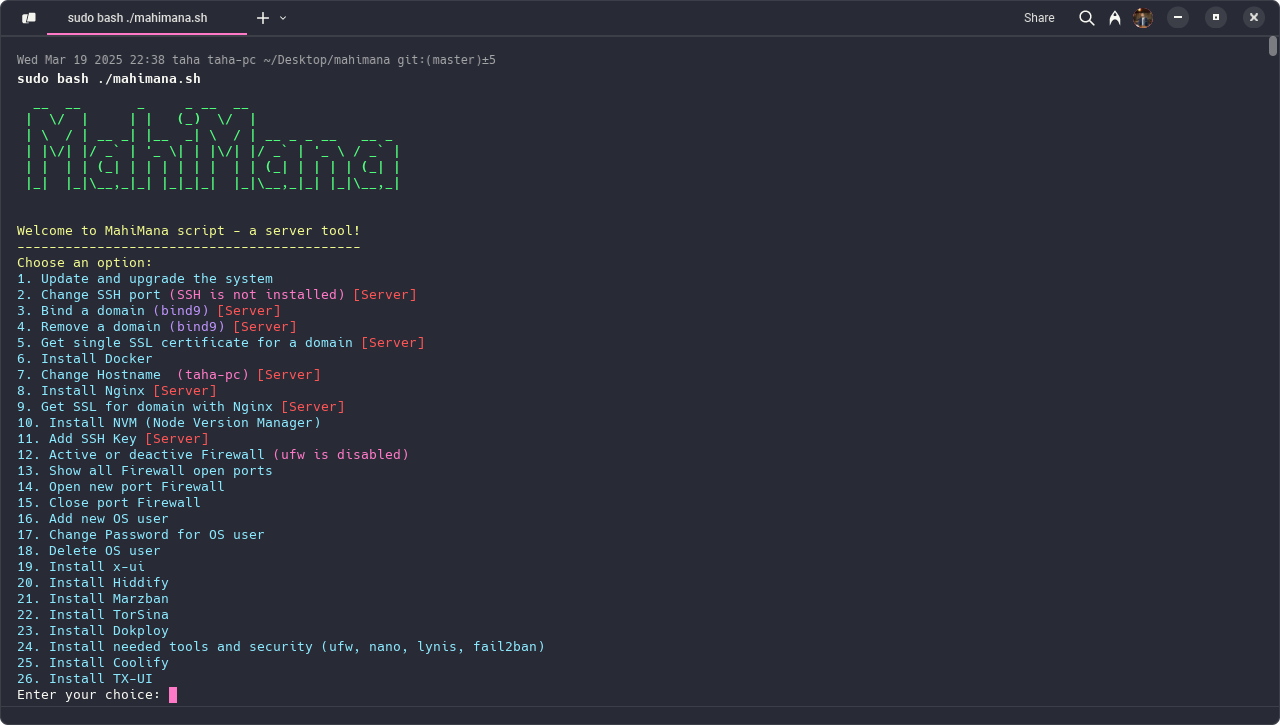Click option '14. Open new port Firewall'
This screenshot has height=725, width=1280.
[x=121, y=487]
